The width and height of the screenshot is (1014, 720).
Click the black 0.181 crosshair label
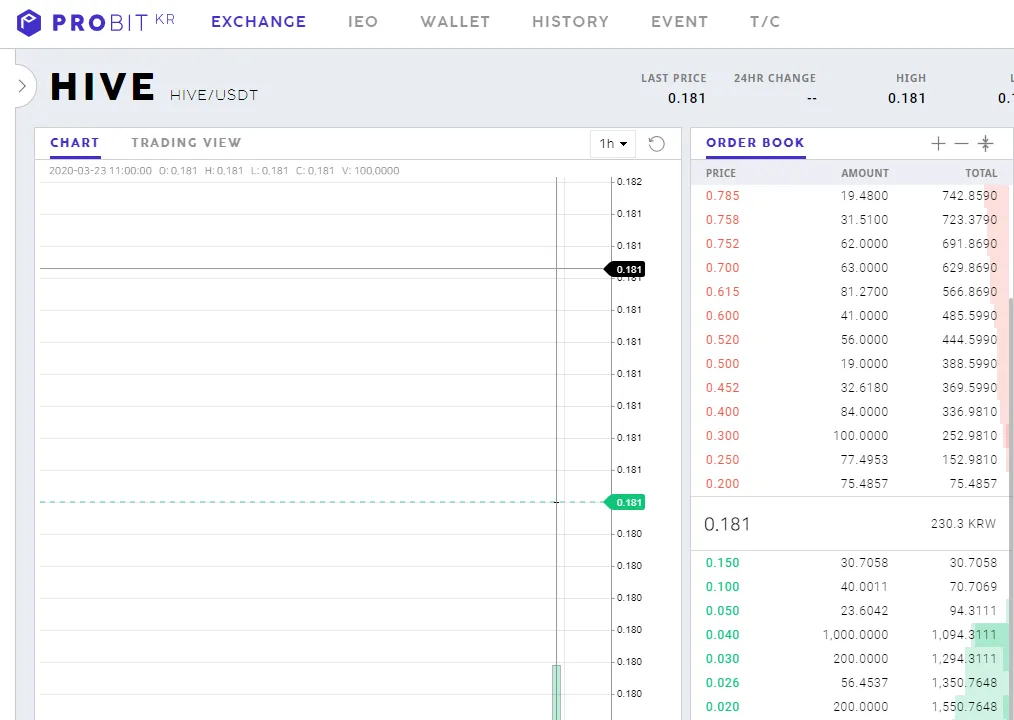(x=625, y=269)
